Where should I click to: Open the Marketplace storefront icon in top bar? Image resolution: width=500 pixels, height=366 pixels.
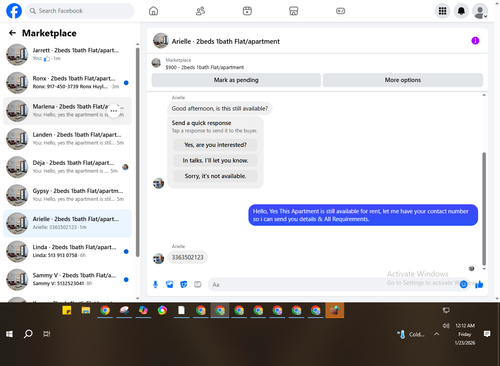coord(294,11)
